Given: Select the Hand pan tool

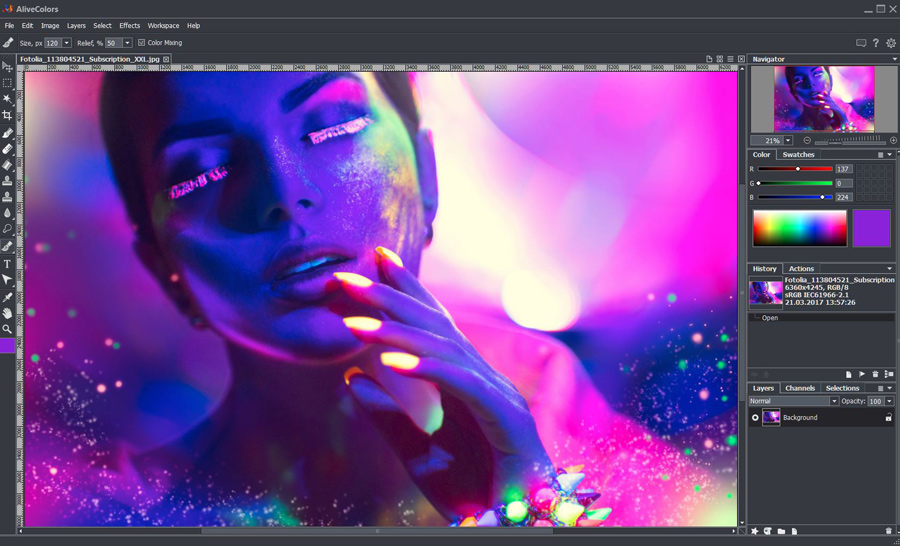Looking at the screenshot, I should [x=7, y=313].
